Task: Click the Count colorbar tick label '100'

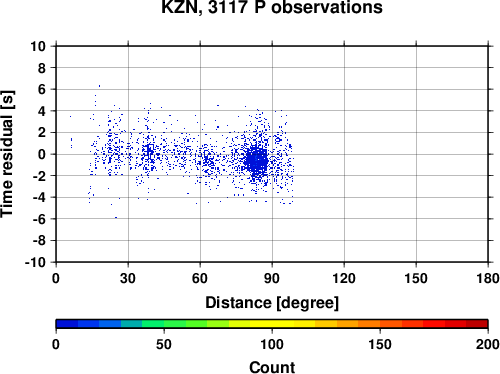Action: point(272,344)
